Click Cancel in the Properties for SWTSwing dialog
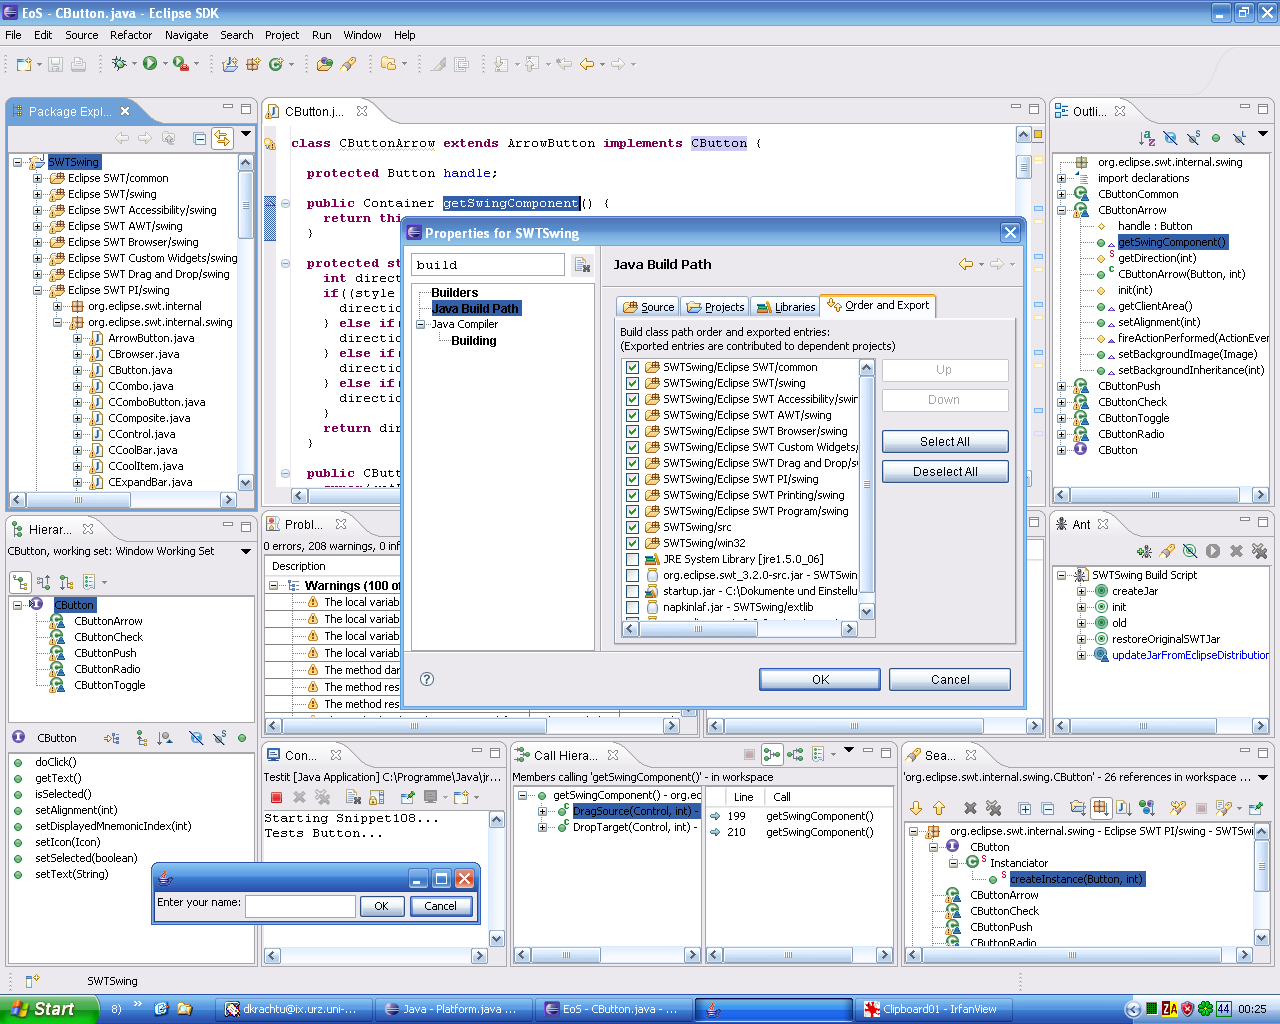The image size is (1280, 1024). coord(950,679)
